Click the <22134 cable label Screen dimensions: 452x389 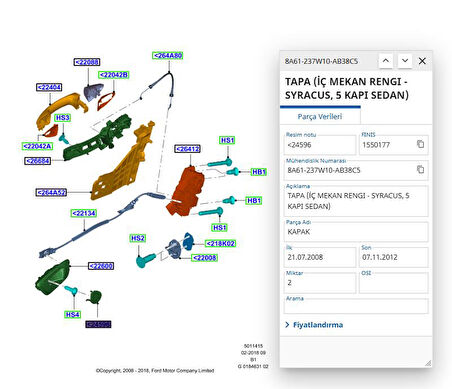(84, 213)
